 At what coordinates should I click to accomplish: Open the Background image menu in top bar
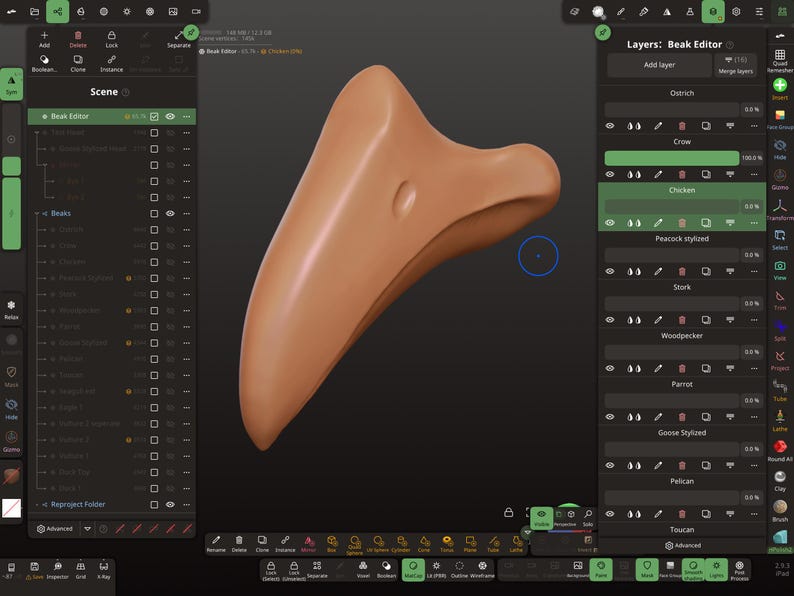click(x=173, y=11)
